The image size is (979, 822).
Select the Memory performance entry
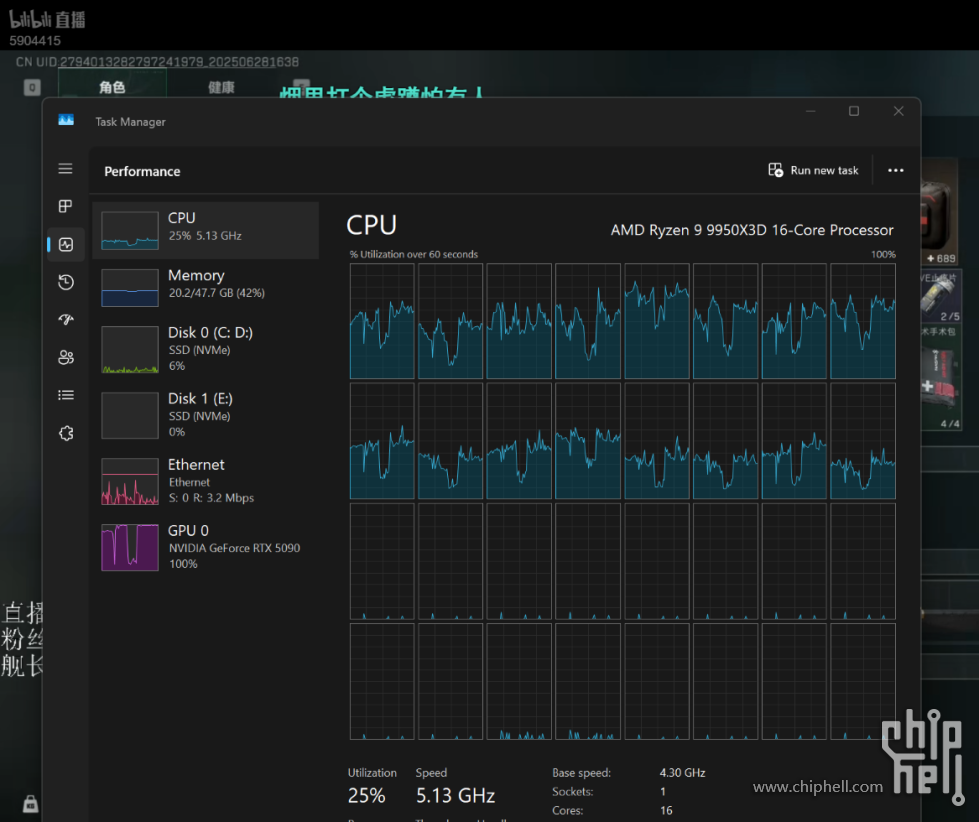205,287
